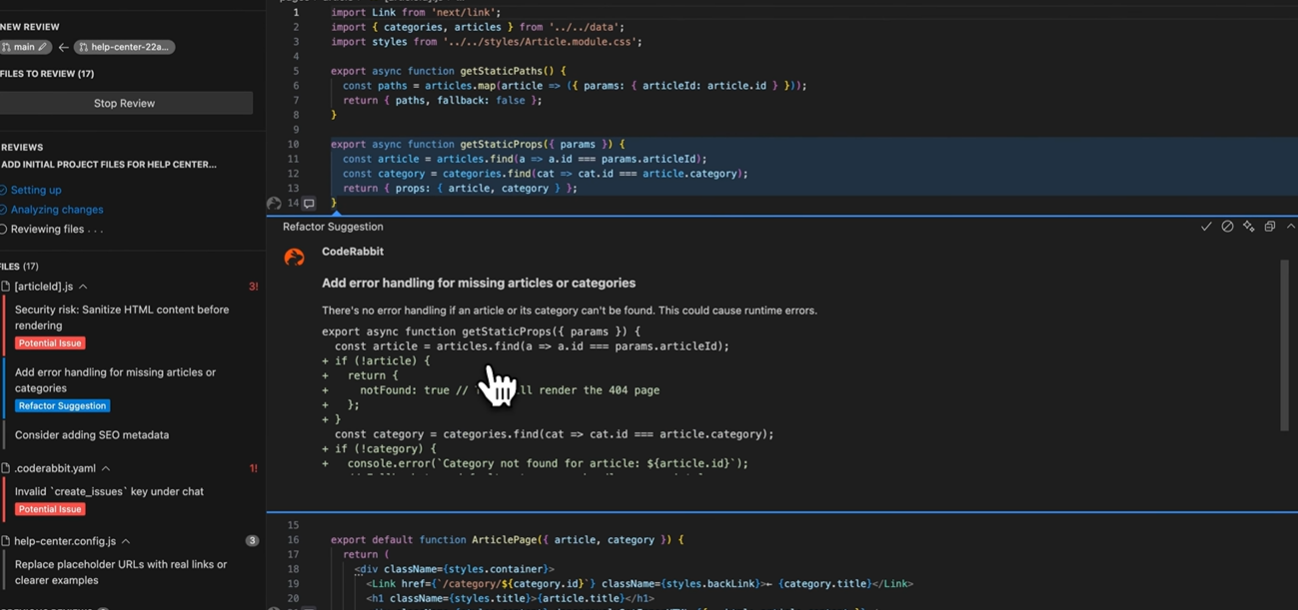The image size is (1298, 610).
Task: Collapse the help-center.config.js file section
Action: pos(126,541)
